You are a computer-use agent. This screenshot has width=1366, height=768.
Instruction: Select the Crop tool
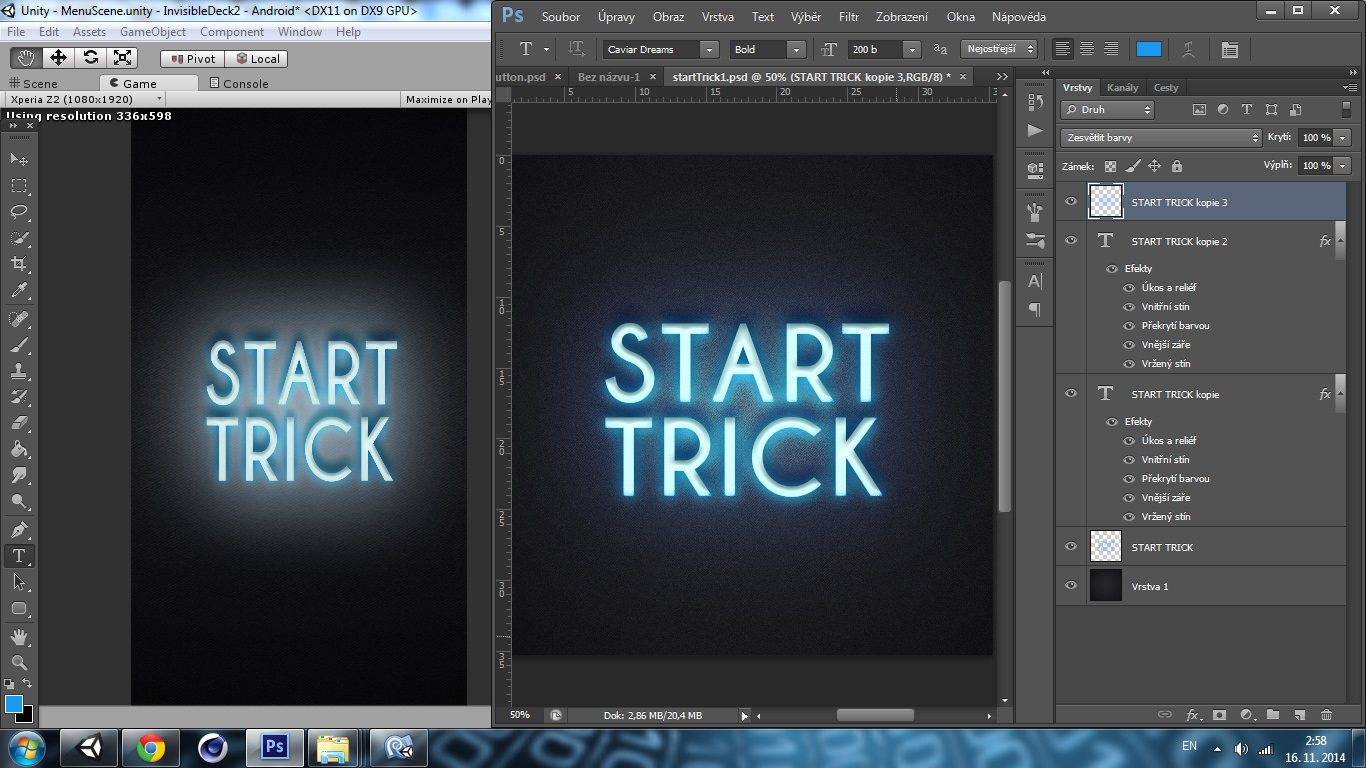19,264
